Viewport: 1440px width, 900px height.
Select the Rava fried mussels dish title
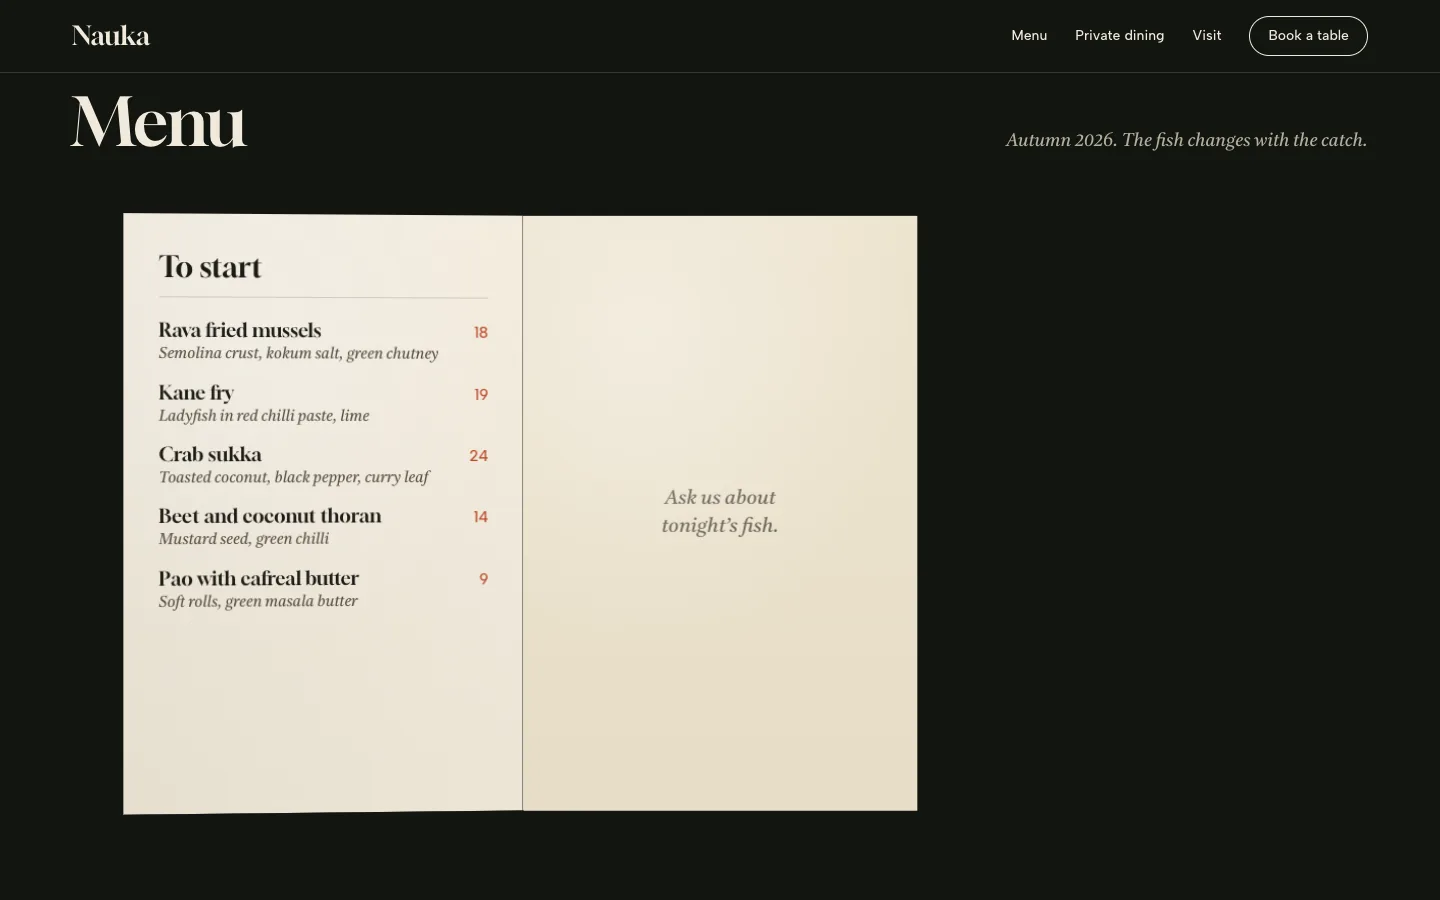coord(240,330)
